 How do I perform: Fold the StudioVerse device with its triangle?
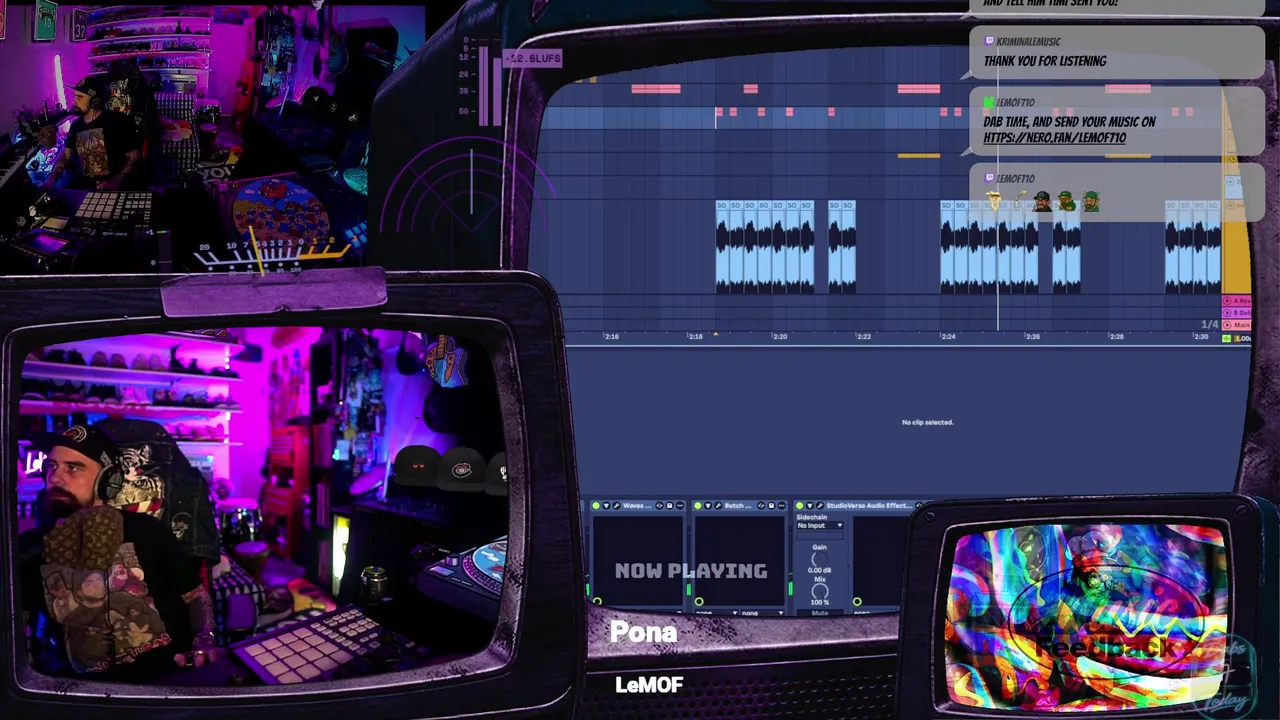tap(810, 506)
